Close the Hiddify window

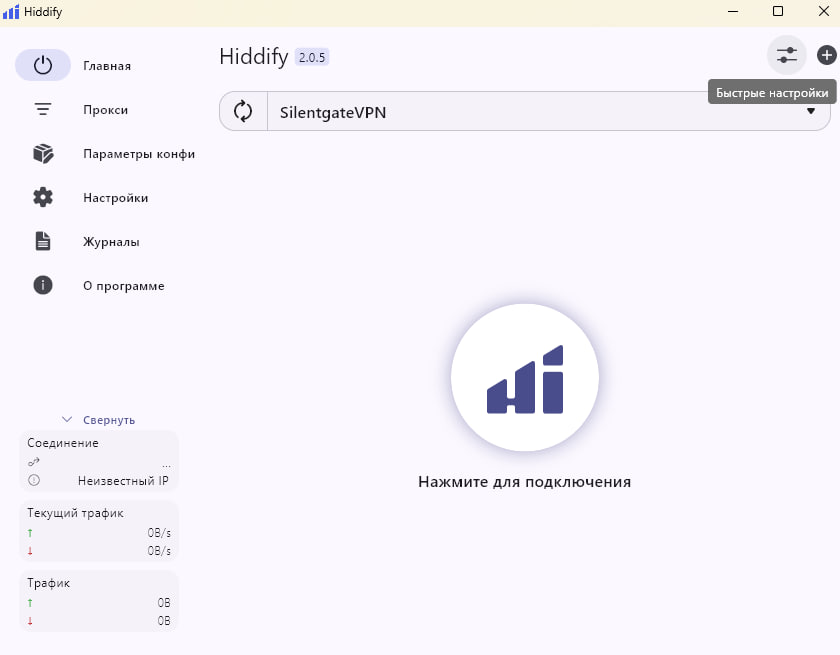pyautogui.click(x=824, y=11)
